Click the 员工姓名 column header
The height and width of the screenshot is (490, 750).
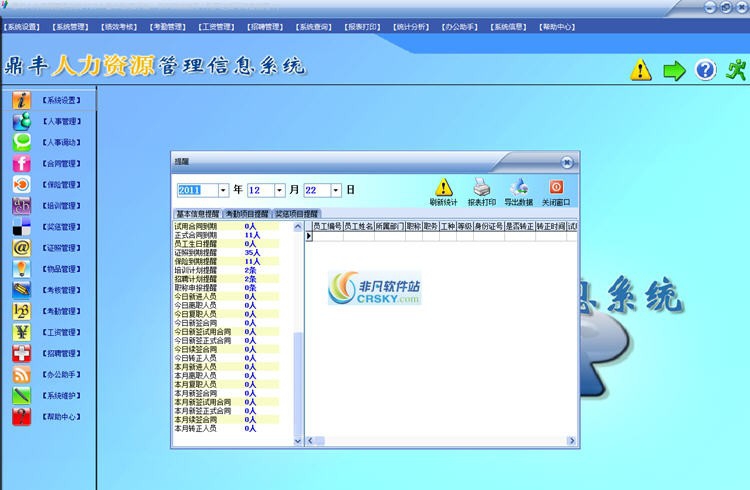tap(359, 226)
